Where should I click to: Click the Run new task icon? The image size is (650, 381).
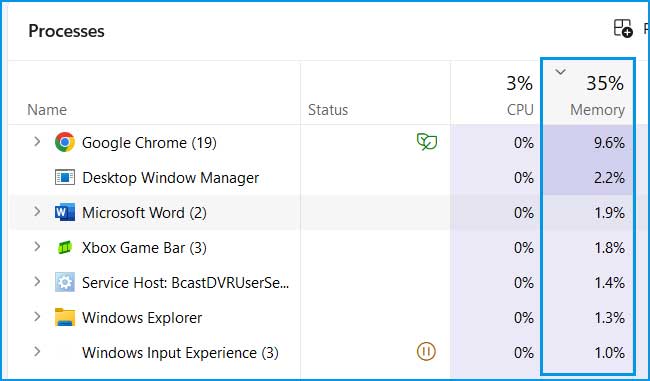(x=623, y=28)
